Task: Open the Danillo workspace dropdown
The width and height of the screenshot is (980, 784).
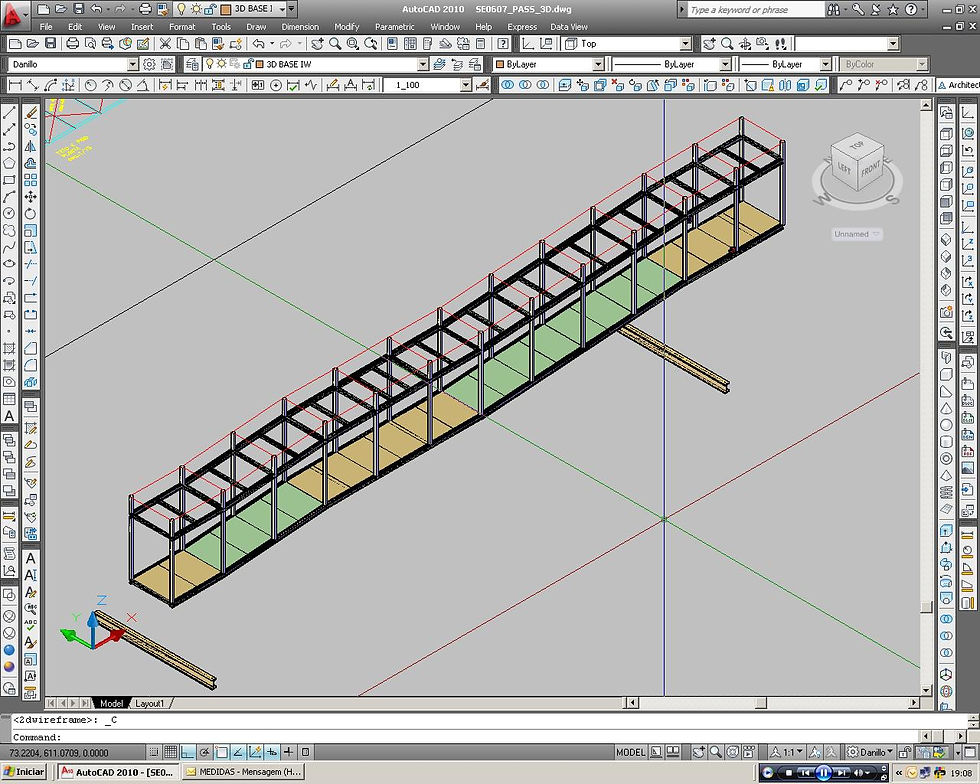Action: [x=132, y=64]
